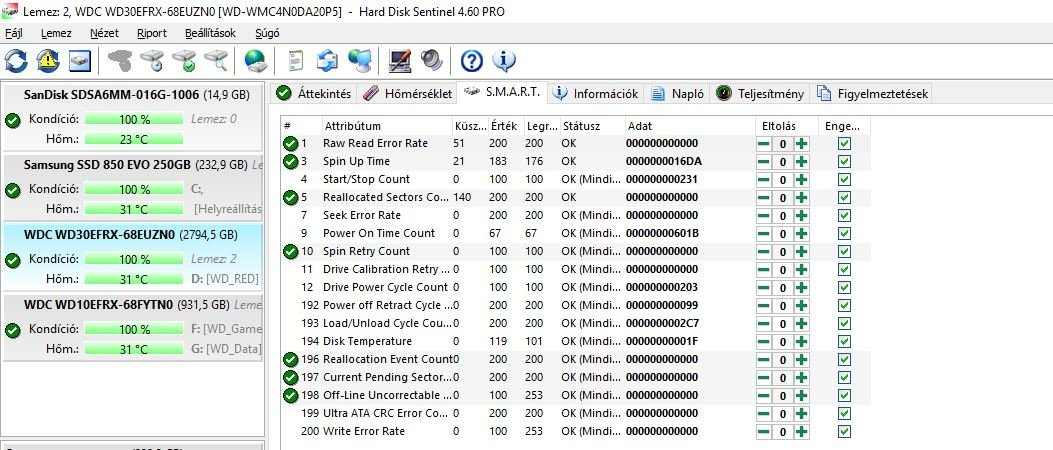Click the blue info bubble toolbar icon
The width and height of the screenshot is (1053, 450).
[504, 61]
